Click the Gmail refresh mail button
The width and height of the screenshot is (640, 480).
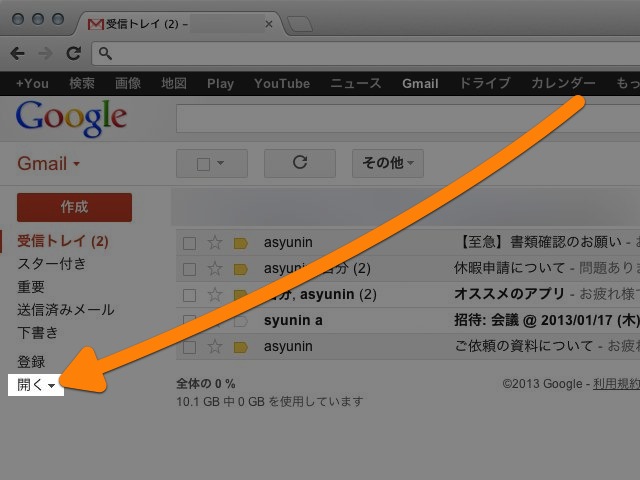300,163
